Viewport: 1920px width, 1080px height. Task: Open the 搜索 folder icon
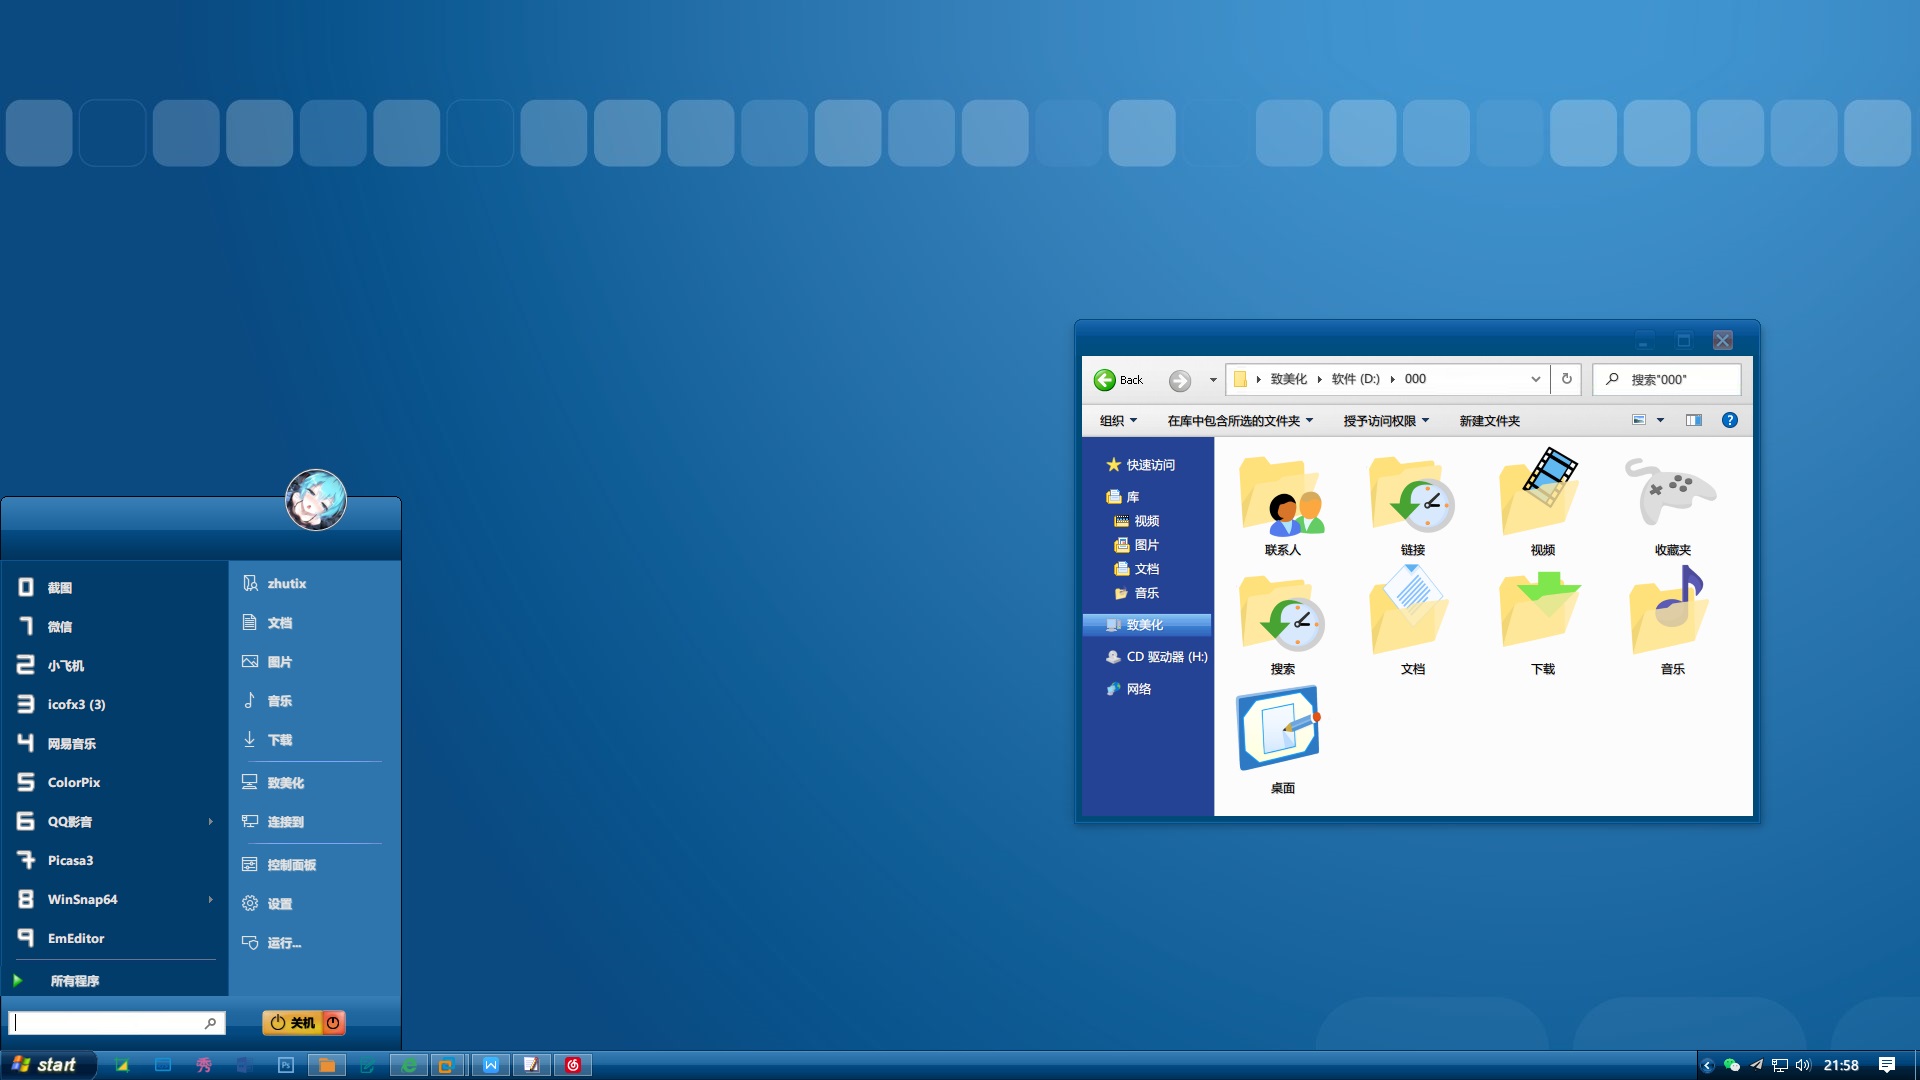(x=1283, y=615)
